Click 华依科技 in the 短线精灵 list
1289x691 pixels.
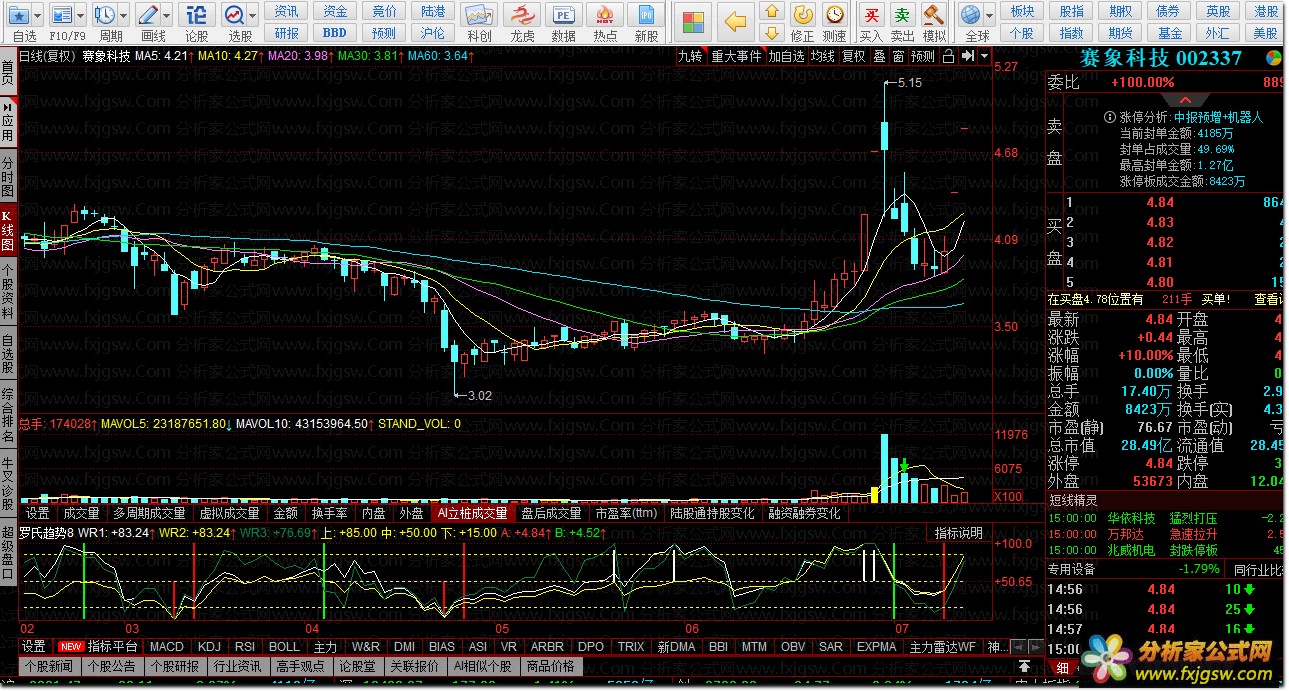[x=1131, y=518]
